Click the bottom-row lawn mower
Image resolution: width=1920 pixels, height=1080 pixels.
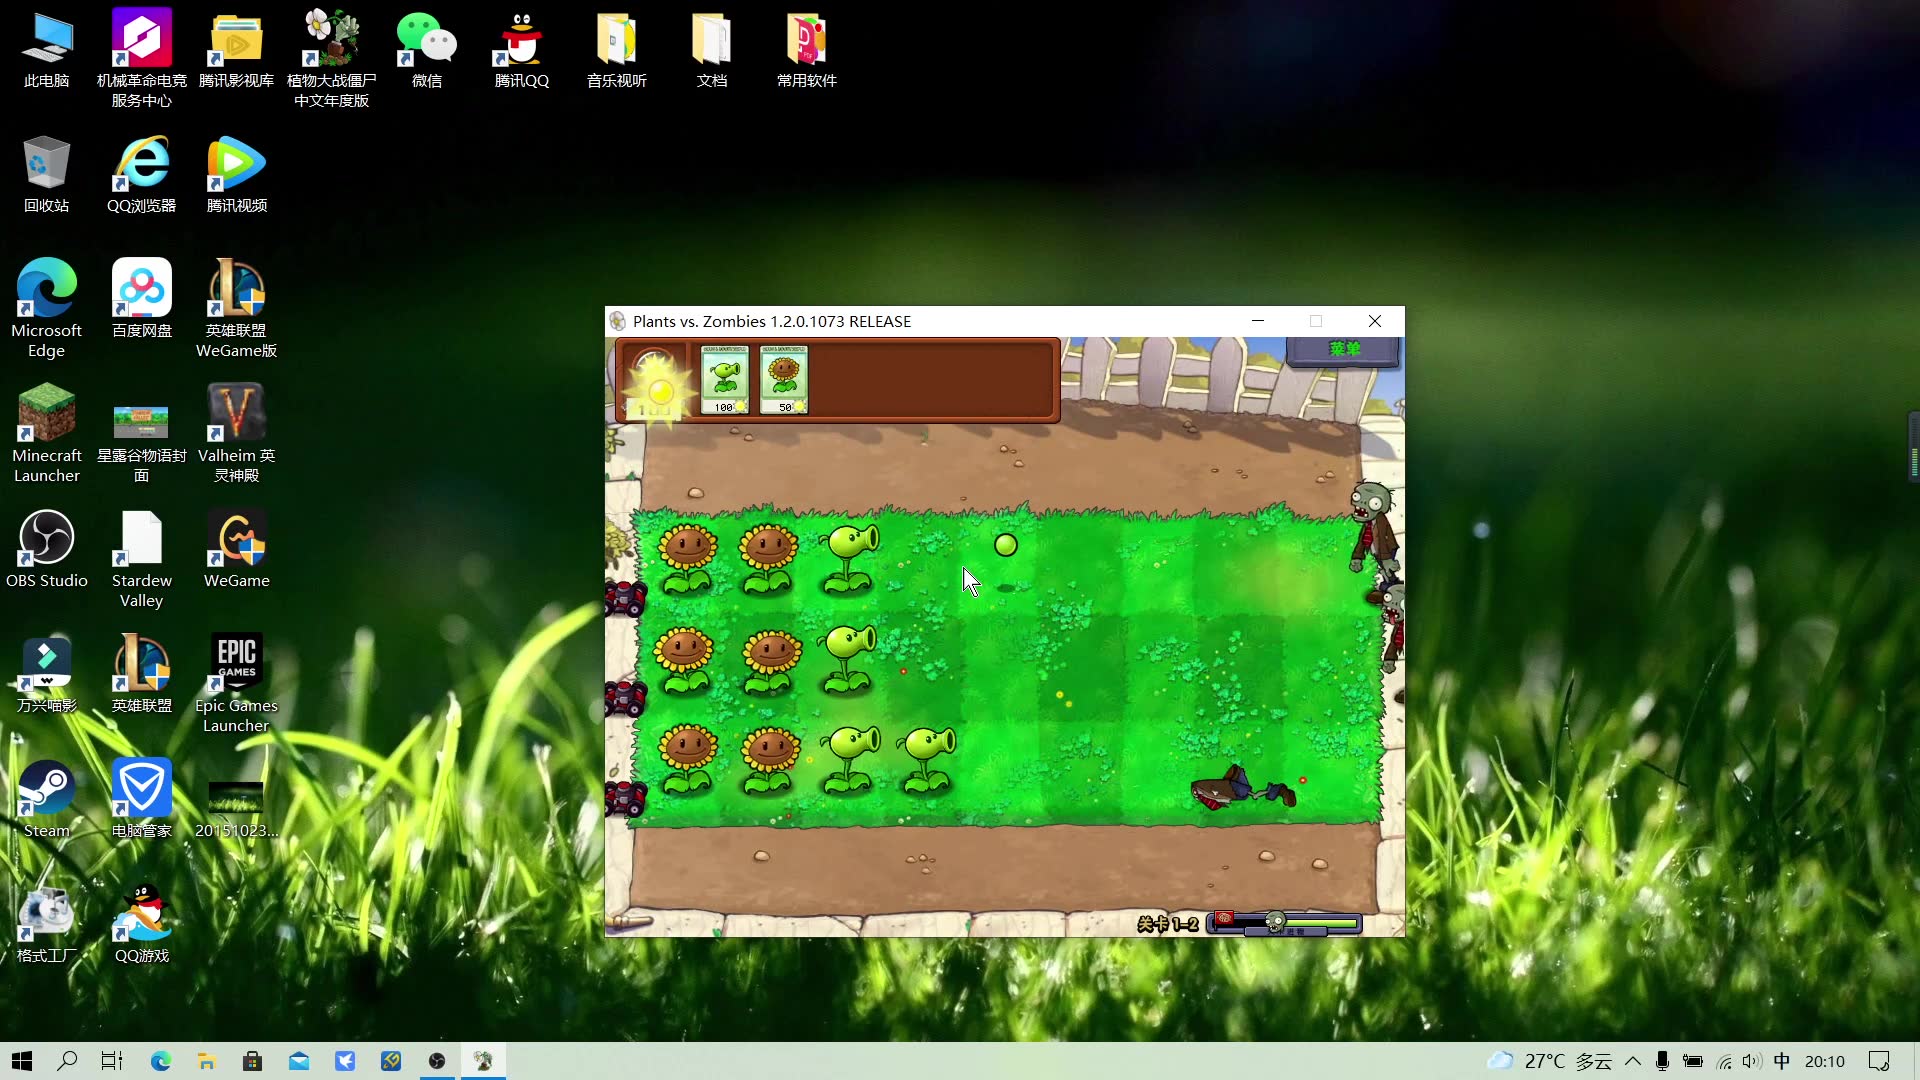[x=626, y=799]
